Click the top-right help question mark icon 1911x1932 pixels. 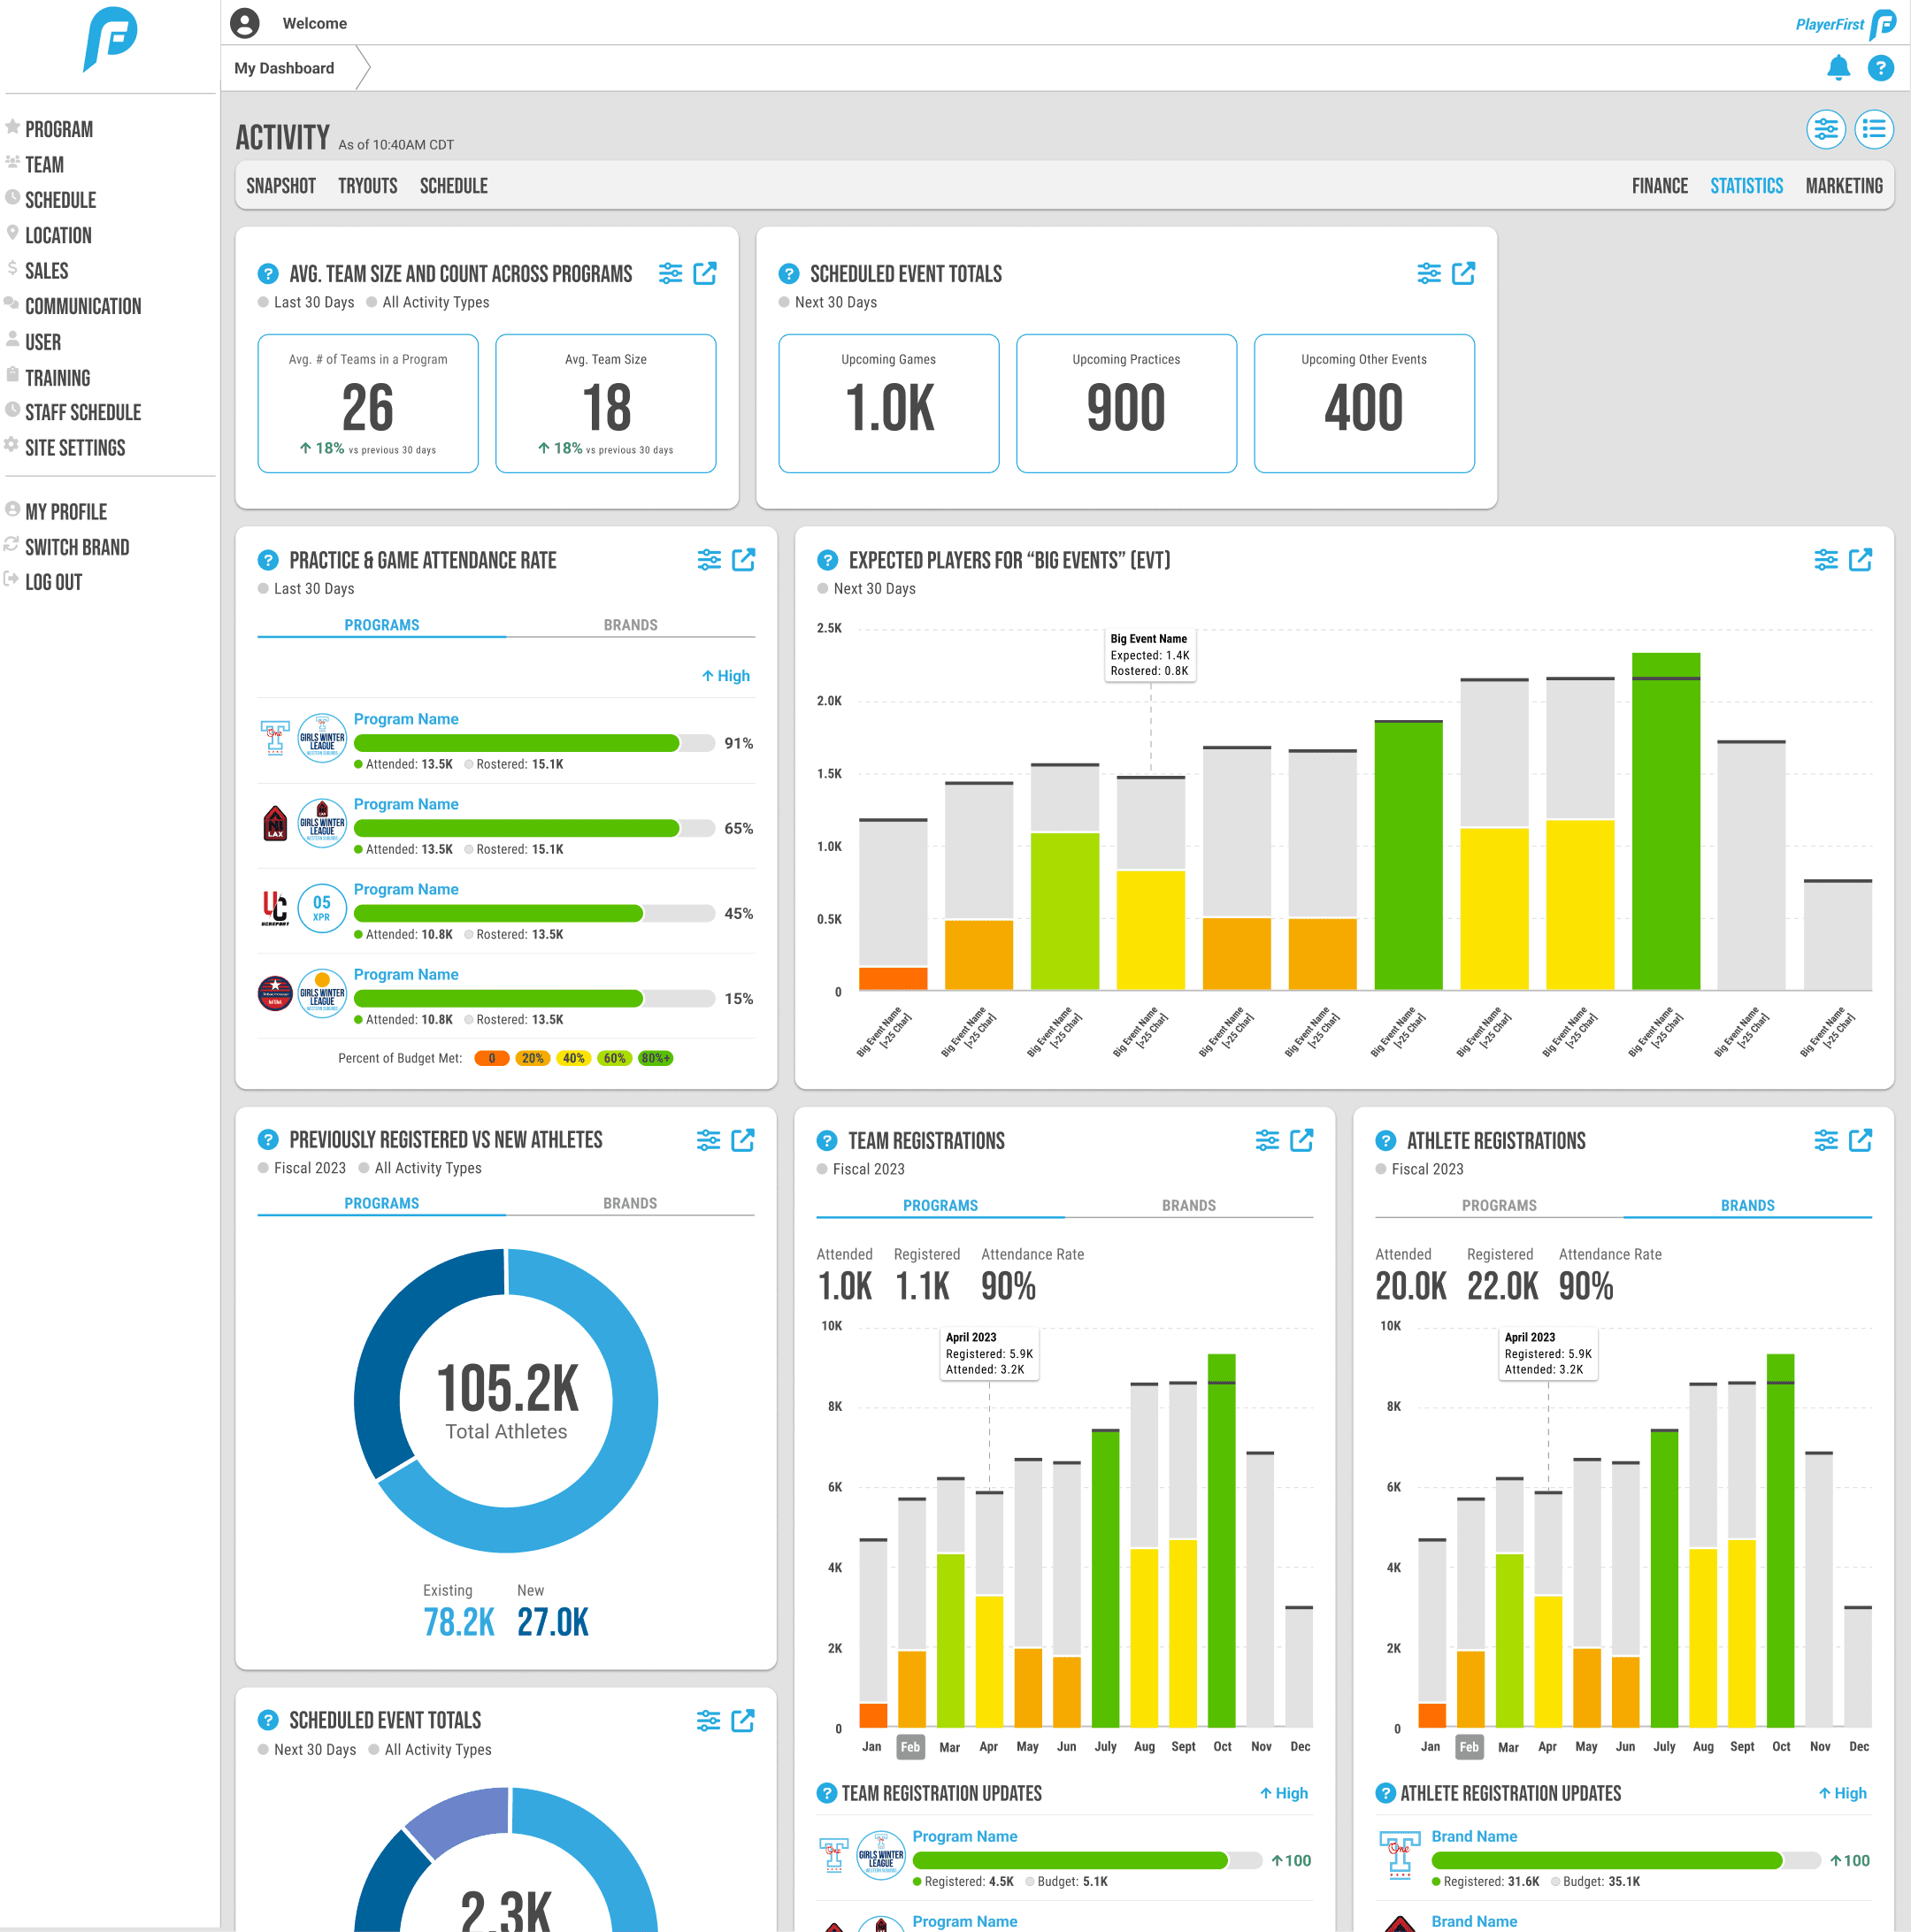[x=1880, y=68]
